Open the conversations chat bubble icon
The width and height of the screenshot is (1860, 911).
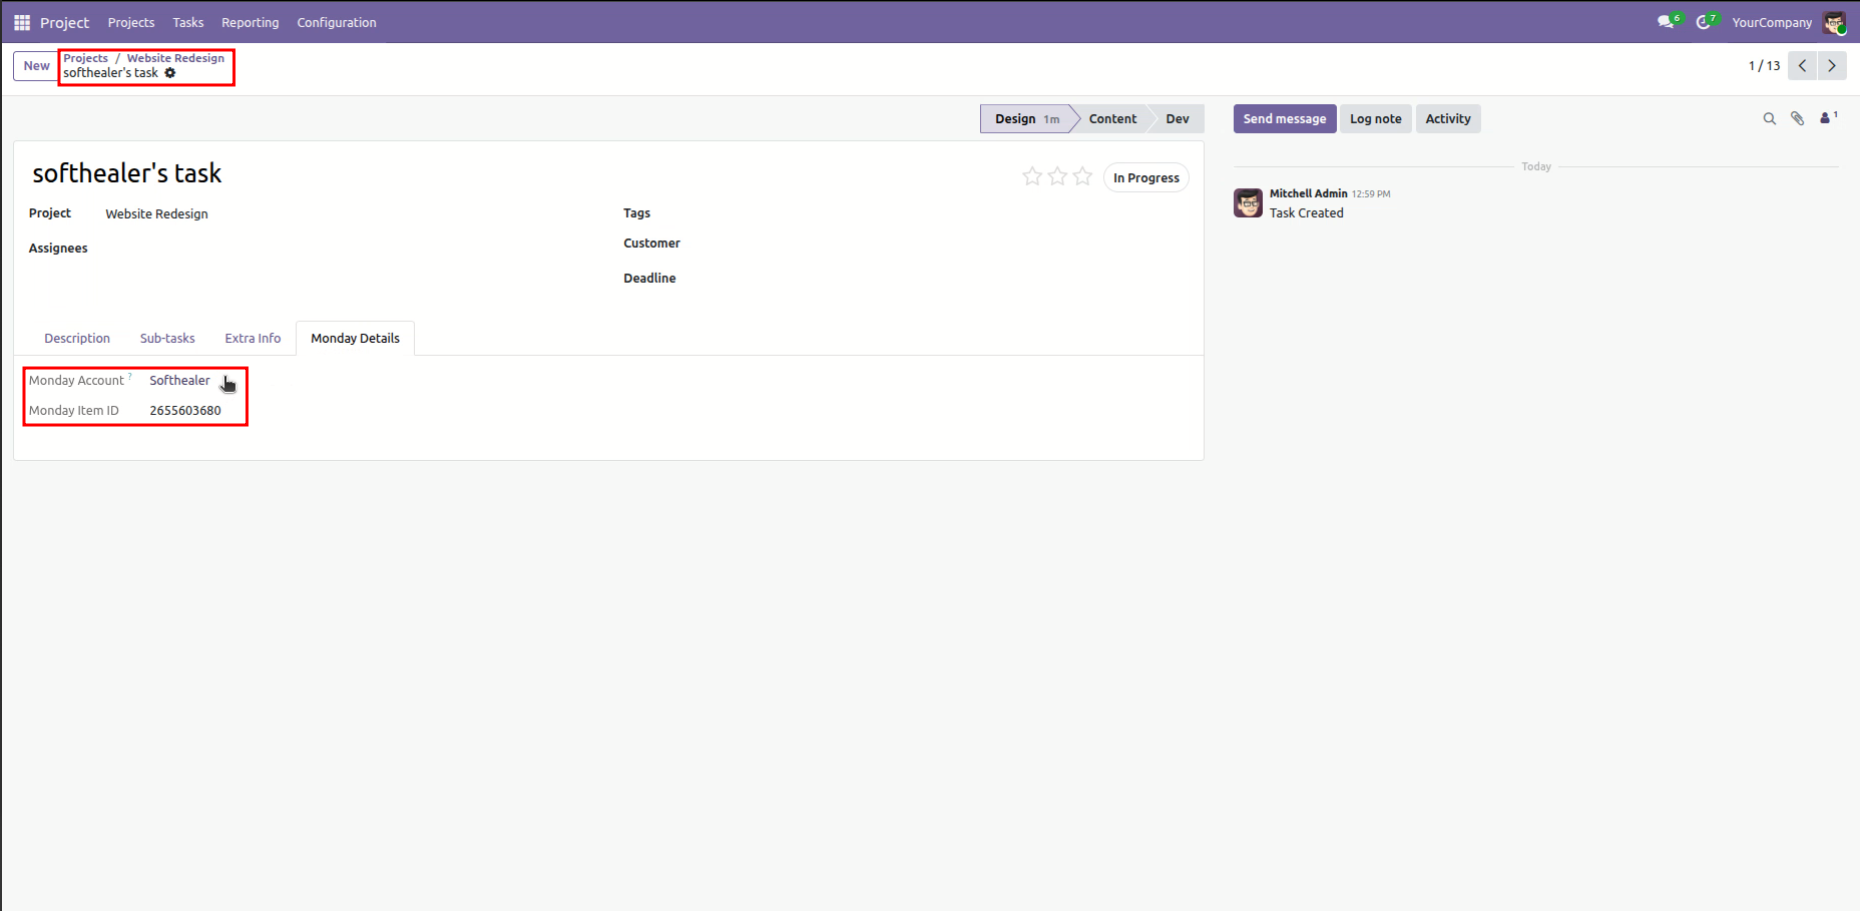click(1666, 22)
